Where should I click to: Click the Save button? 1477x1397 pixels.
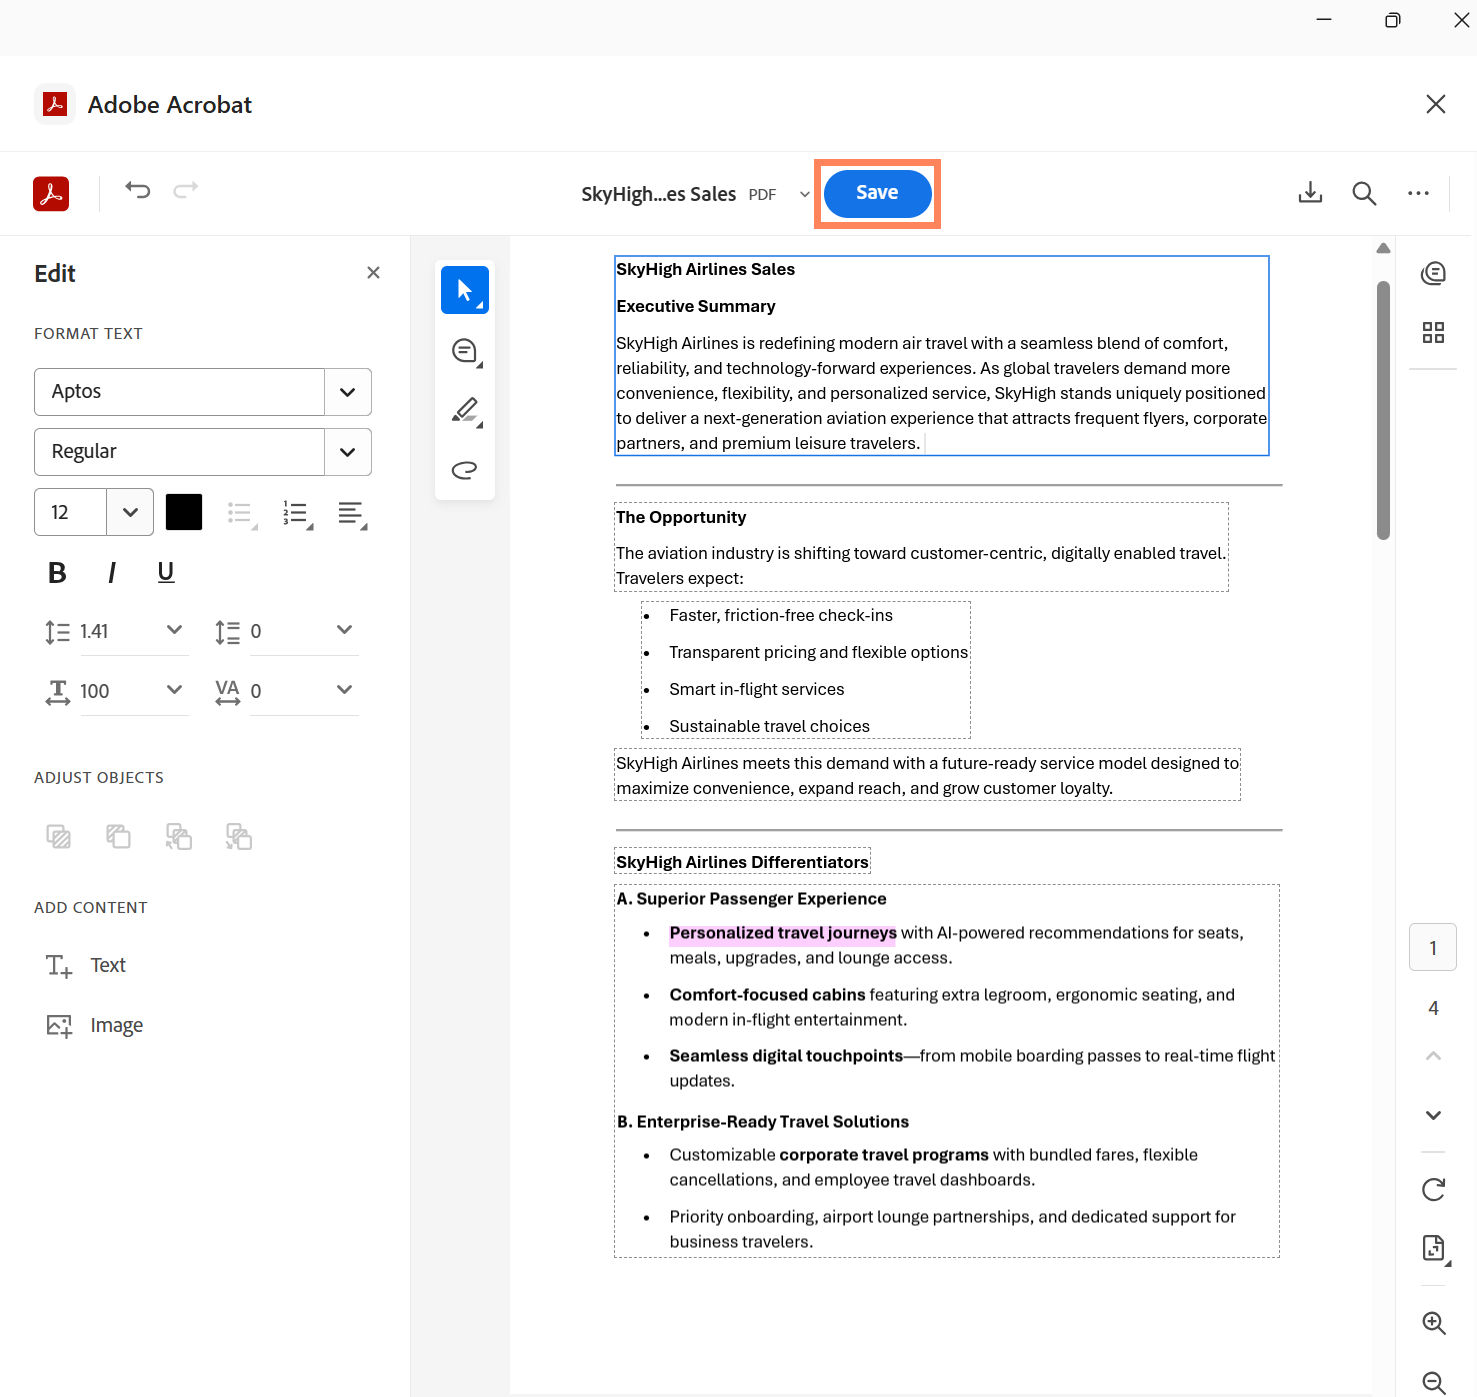point(877,193)
